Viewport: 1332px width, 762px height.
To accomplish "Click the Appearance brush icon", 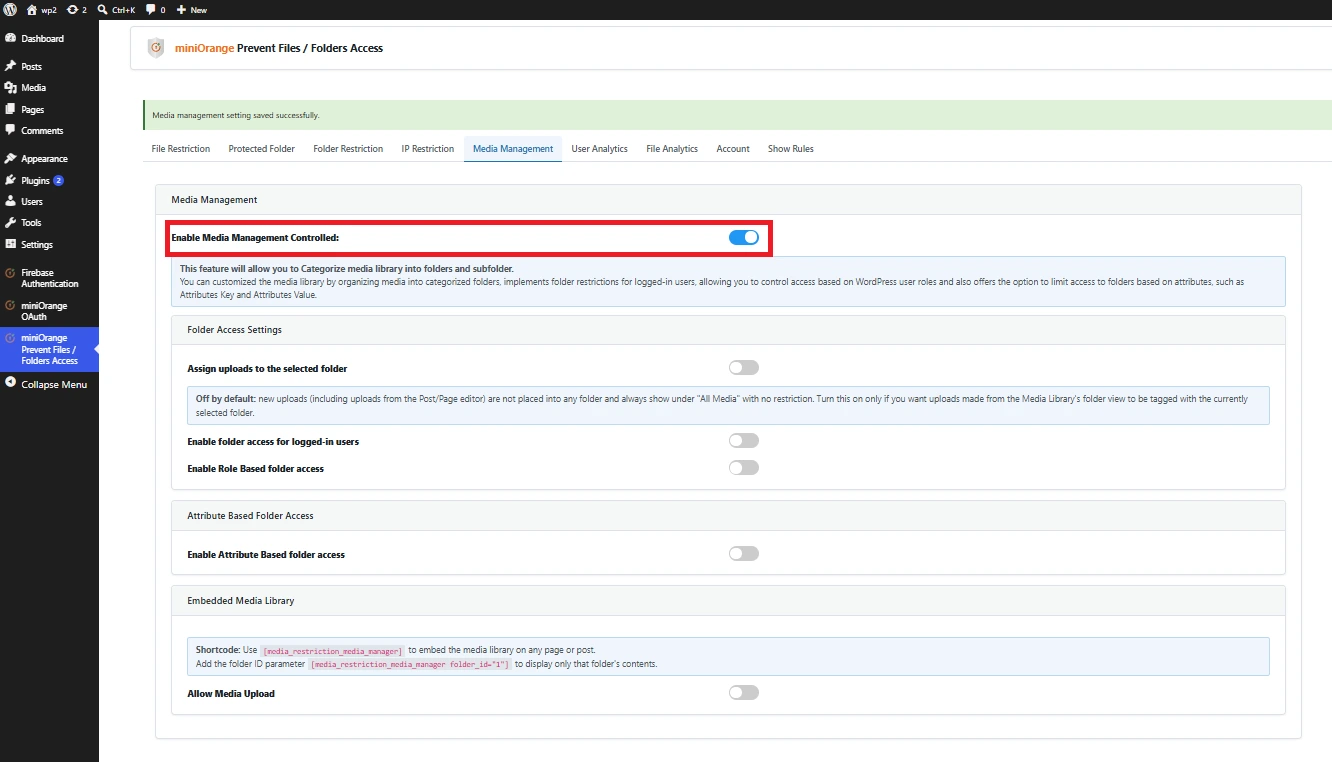I will click(x=10, y=158).
